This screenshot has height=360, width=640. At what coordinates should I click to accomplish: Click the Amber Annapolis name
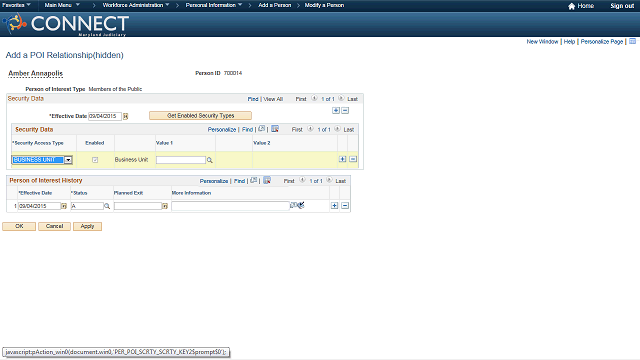pos(36,73)
